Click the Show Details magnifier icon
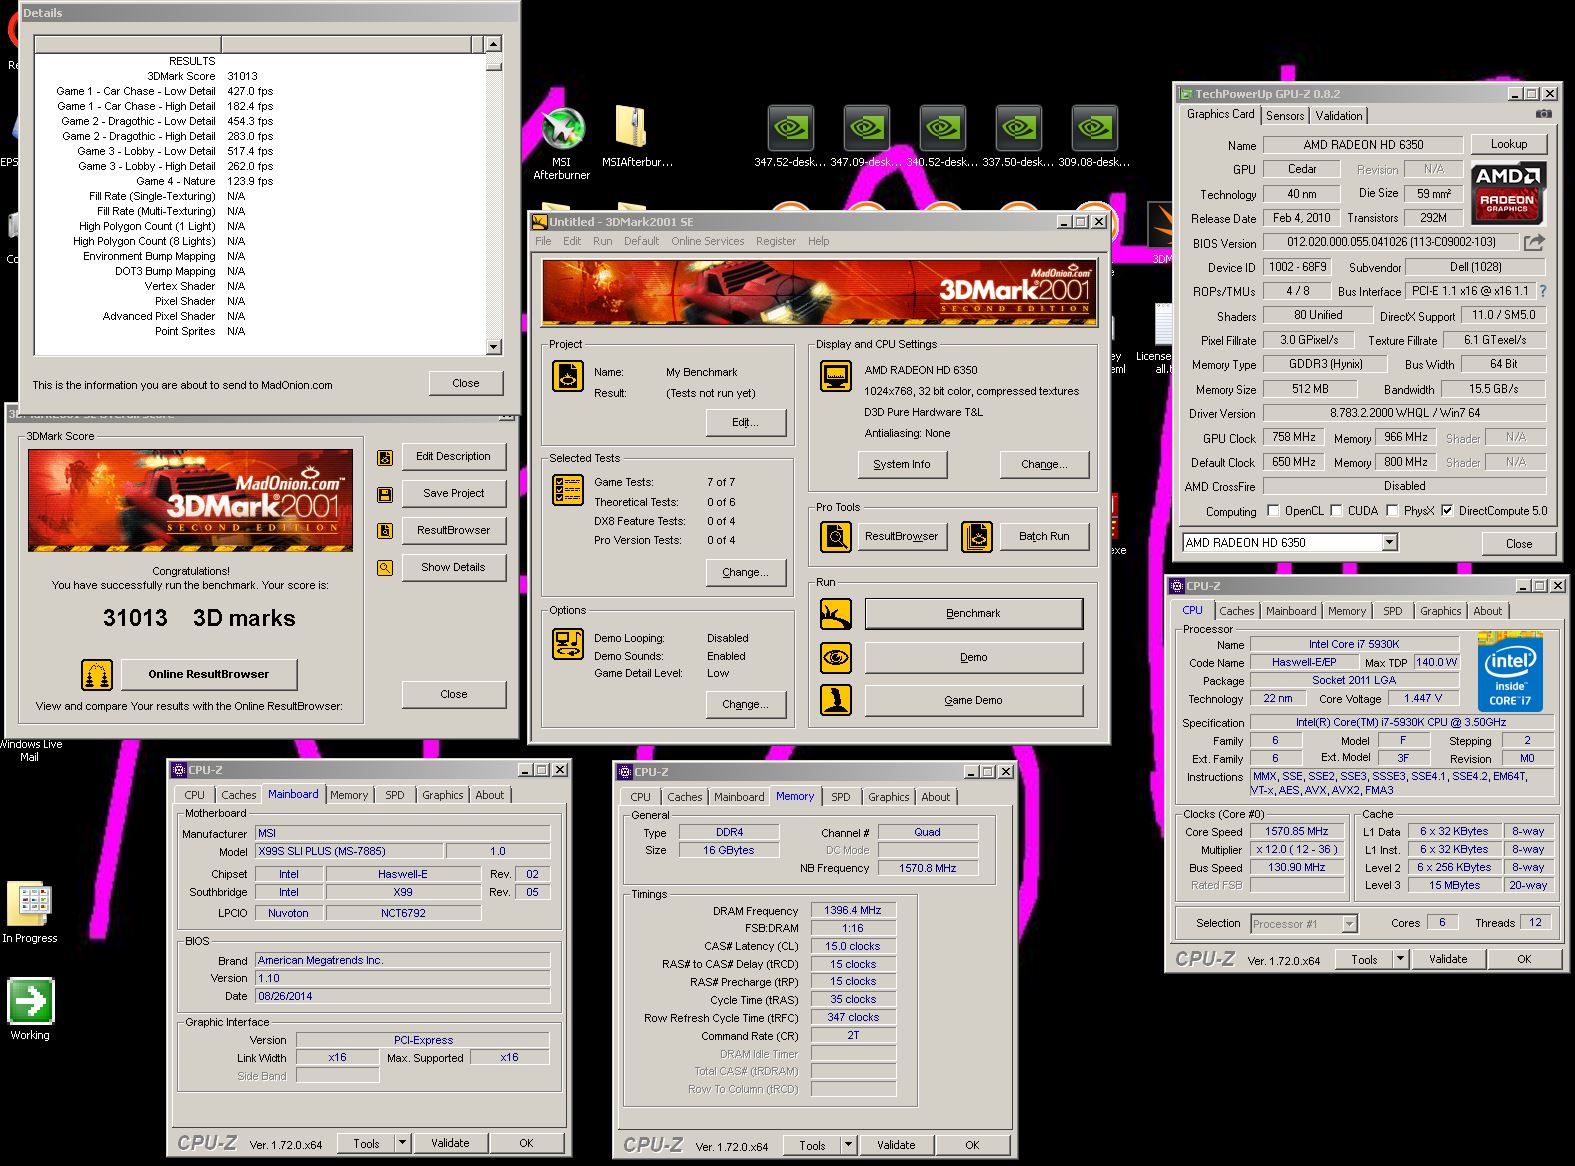This screenshot has height=1166, width=1575. click(385, 568)
